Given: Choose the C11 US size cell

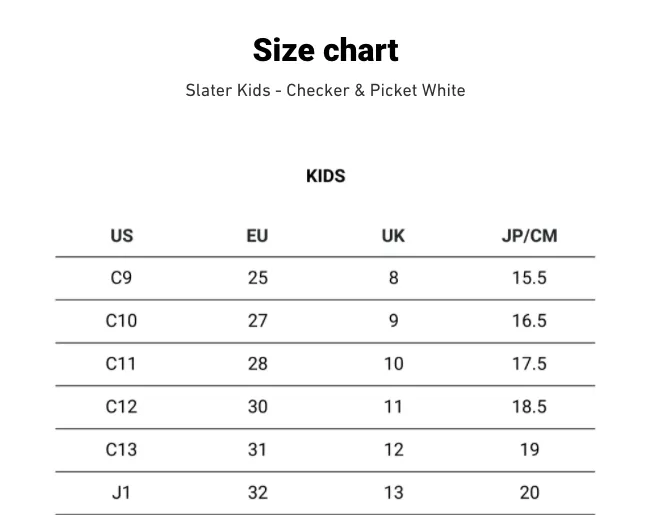Looking at the screenshot, I should point(121,364).
